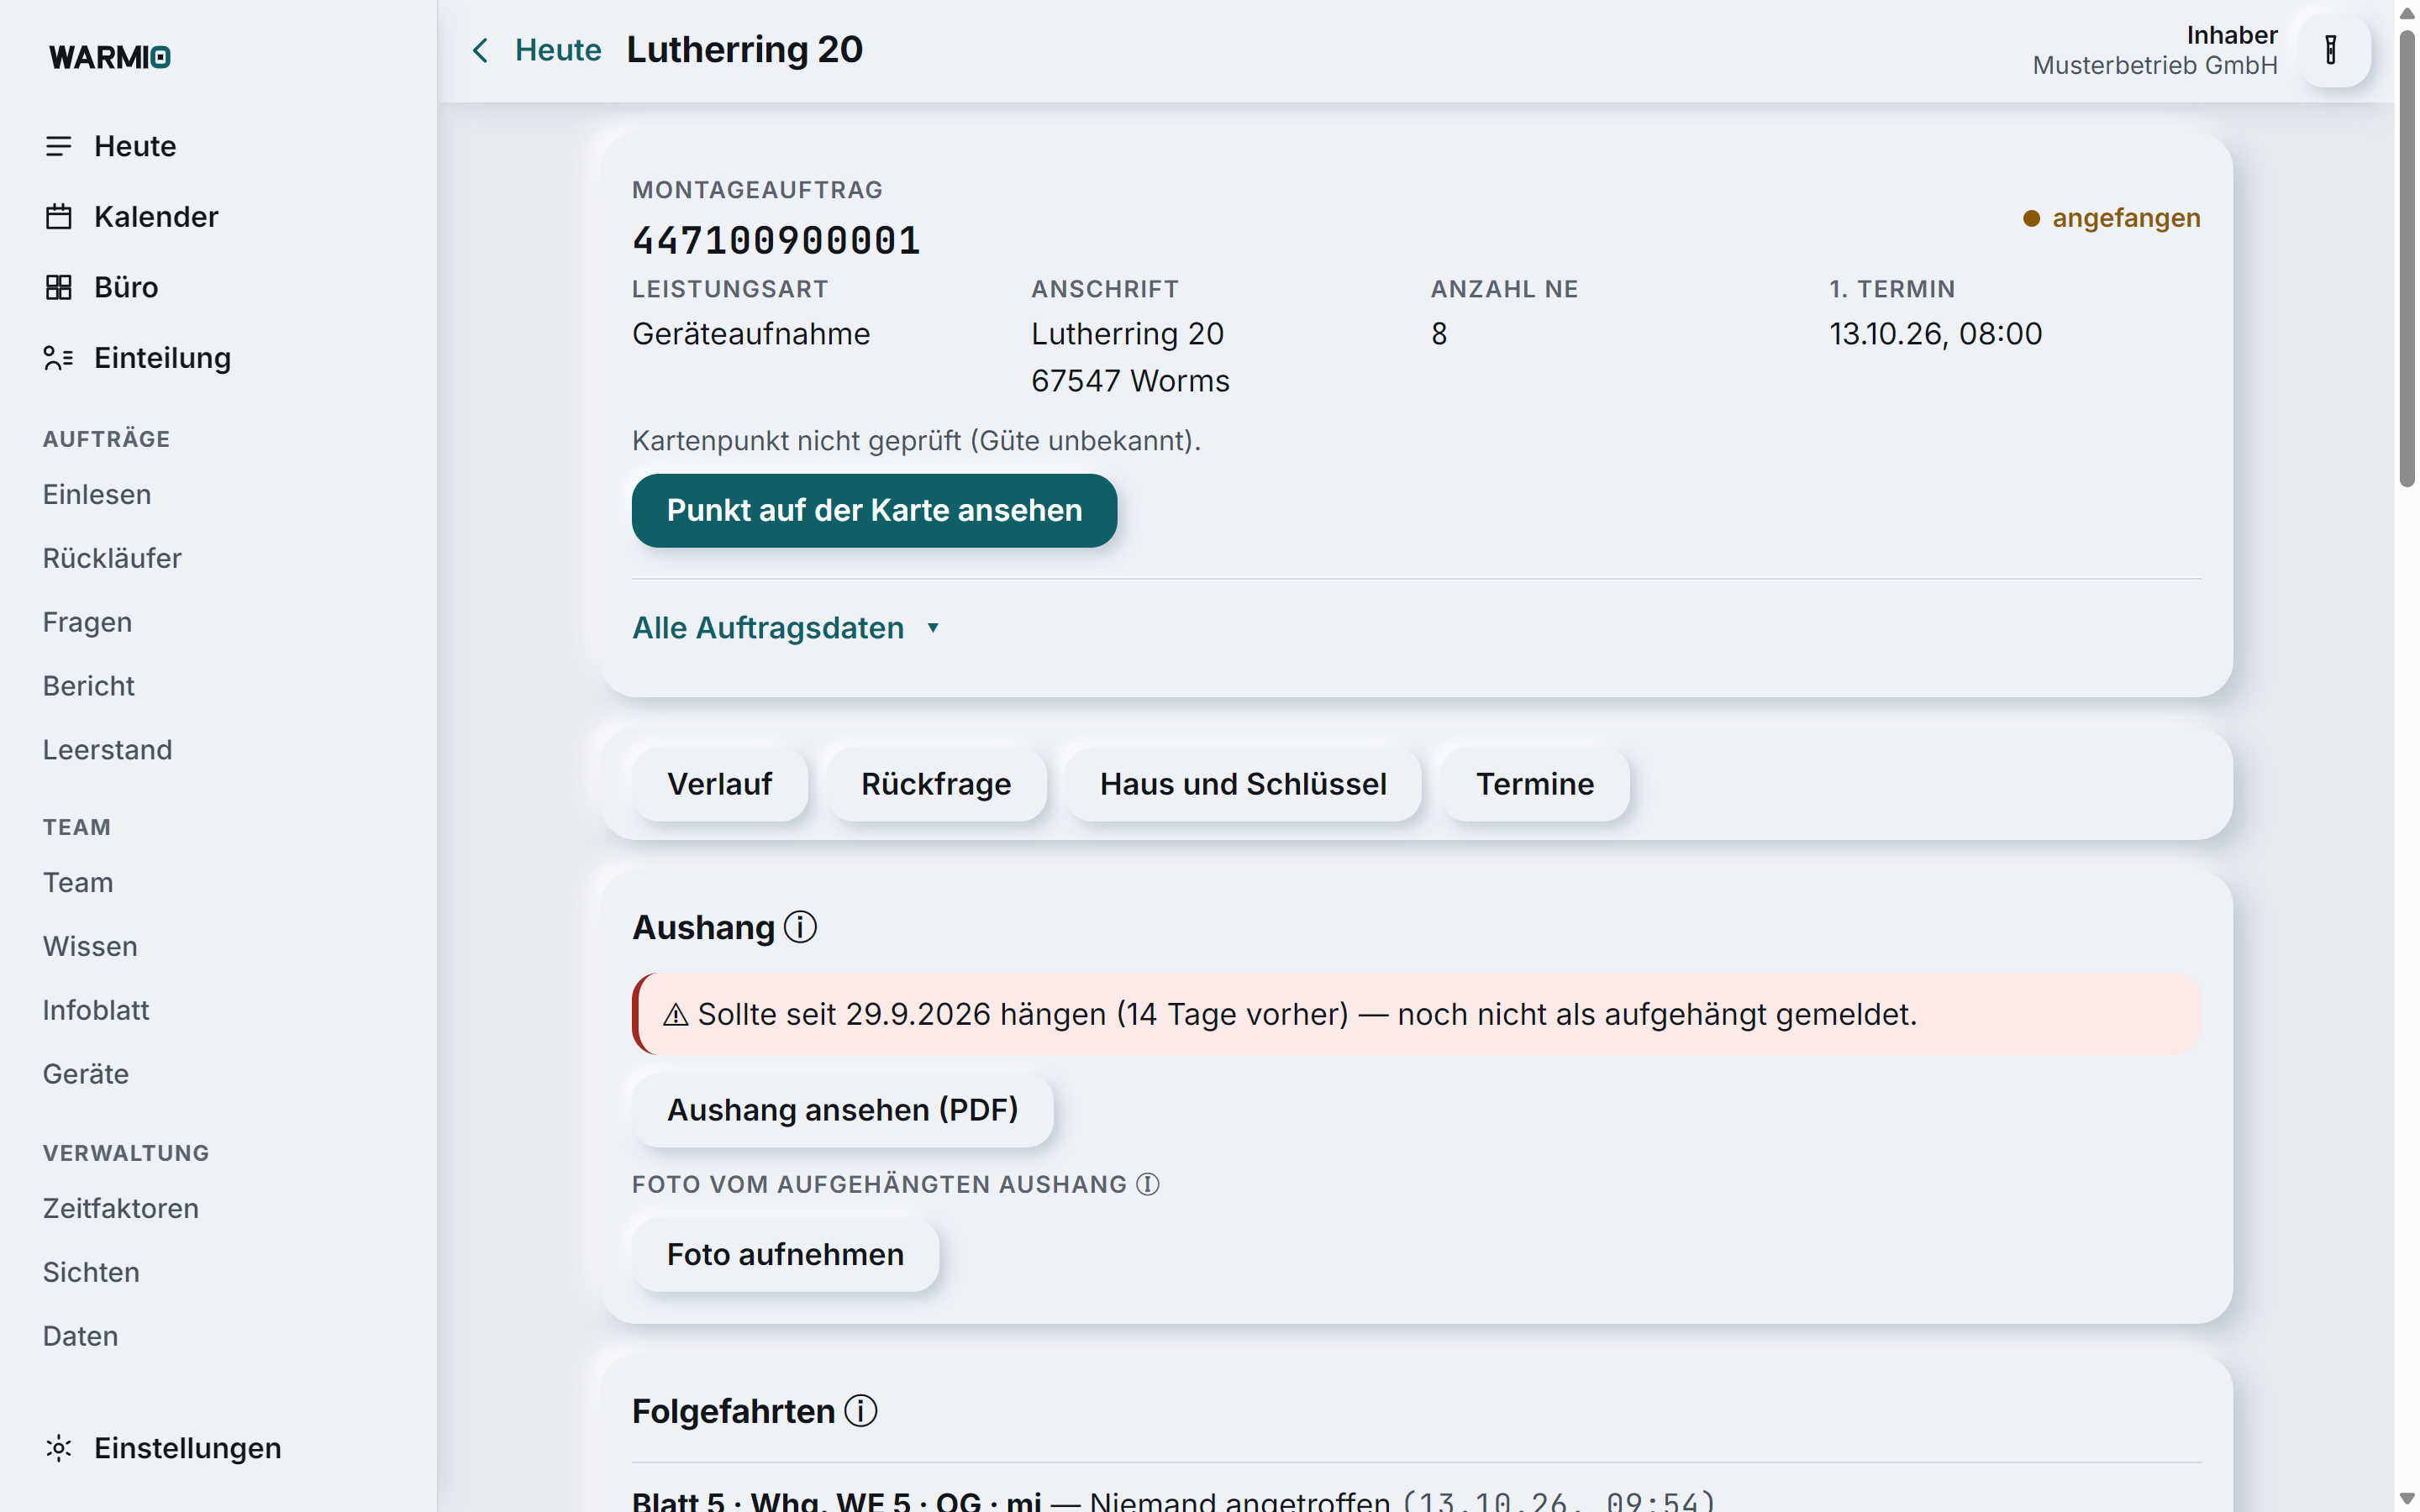
Task: Open Zeitfaktoren in the sidebar
Action: coord(121,1208)
